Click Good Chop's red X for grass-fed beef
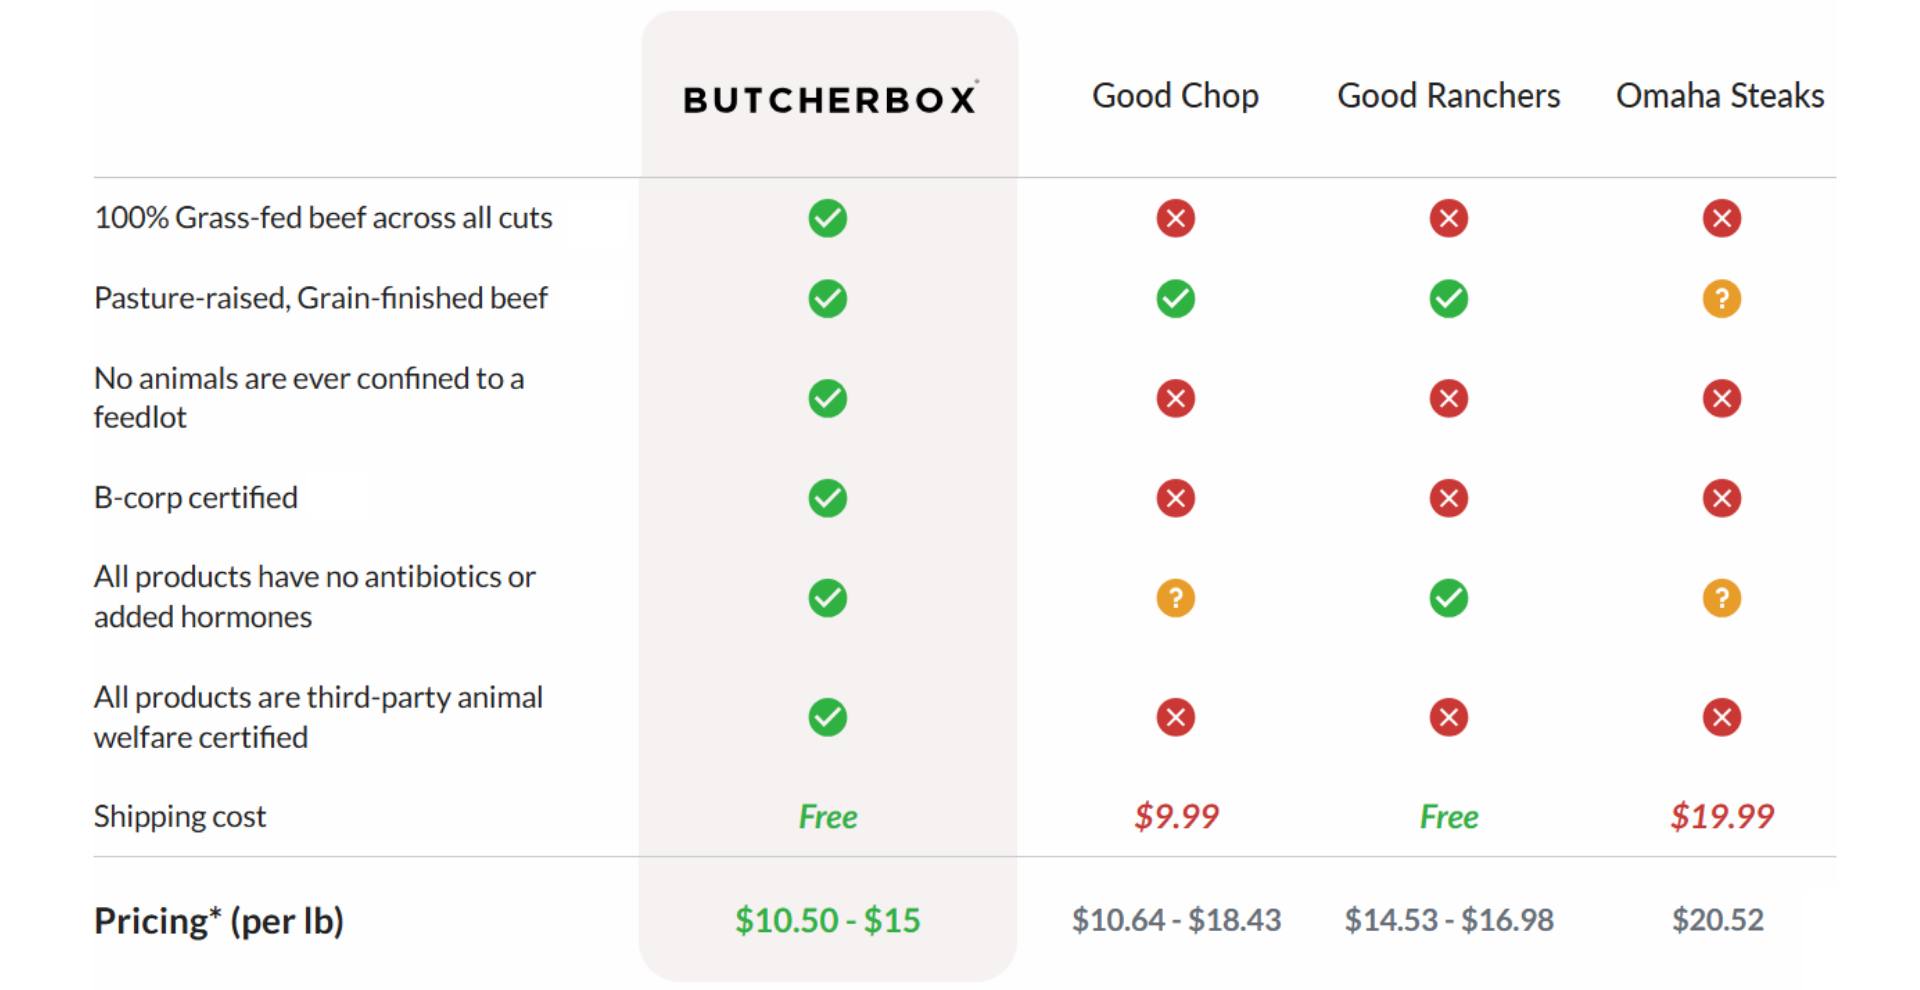 tap(1175, 218)
